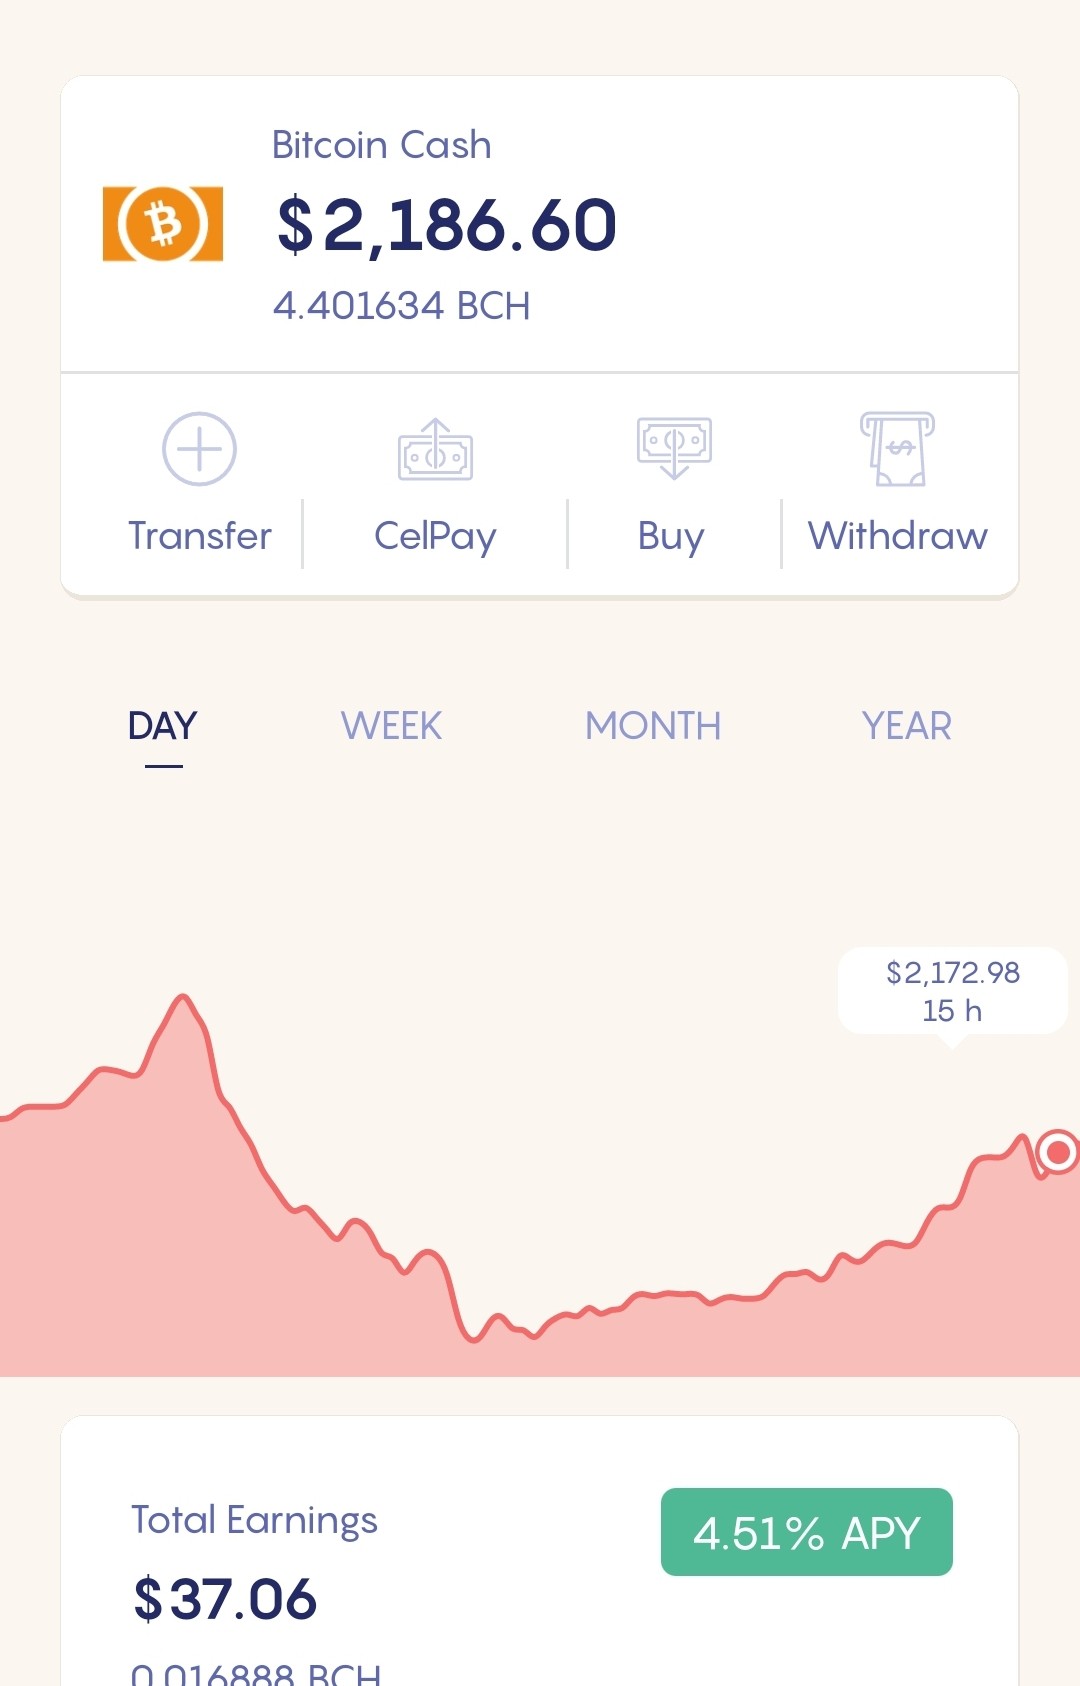Screen dimensions: 1080x1686
Task: Switch chart to WEEK view
Action: point(391,726)
